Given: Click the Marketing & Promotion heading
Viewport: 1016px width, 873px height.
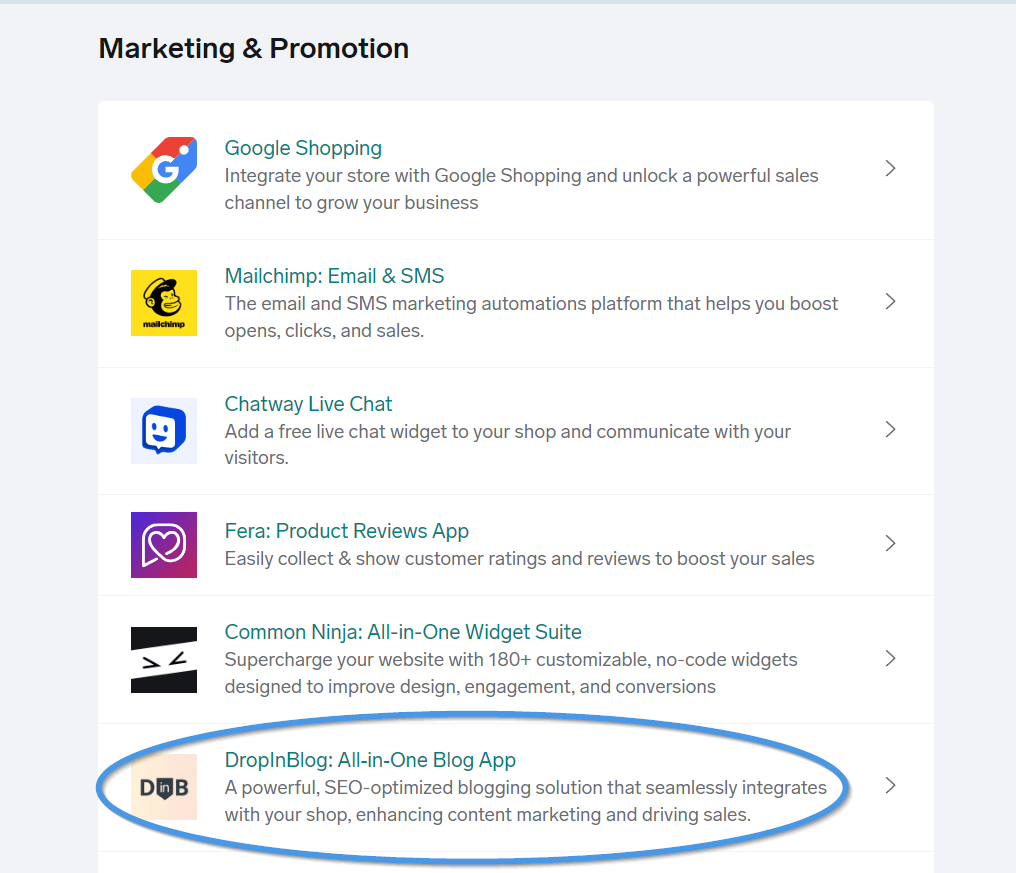Looking at the screenshot, I should (x=253, y=49).
